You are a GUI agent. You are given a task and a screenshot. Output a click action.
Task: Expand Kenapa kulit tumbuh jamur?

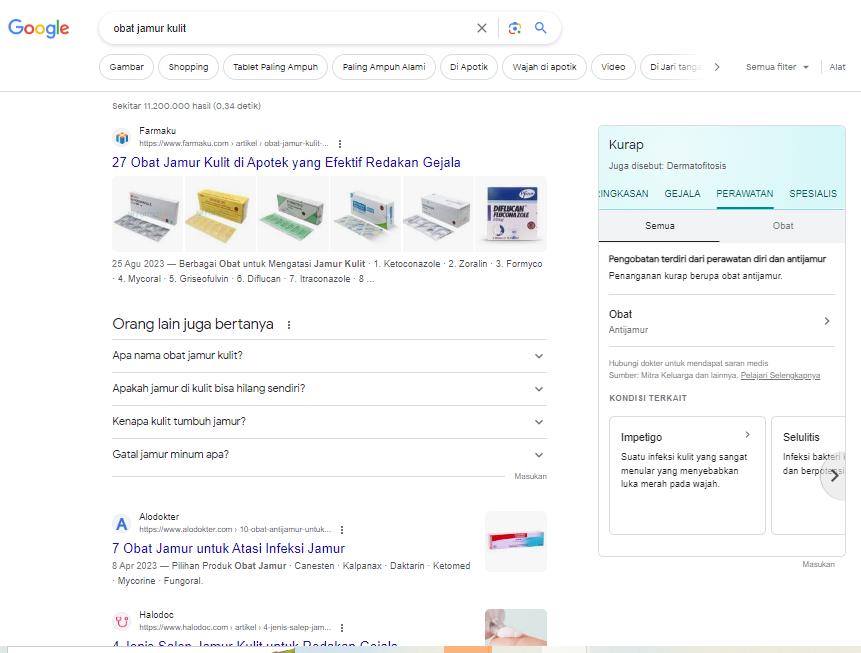pyautogui.click(x=329, y=422)
